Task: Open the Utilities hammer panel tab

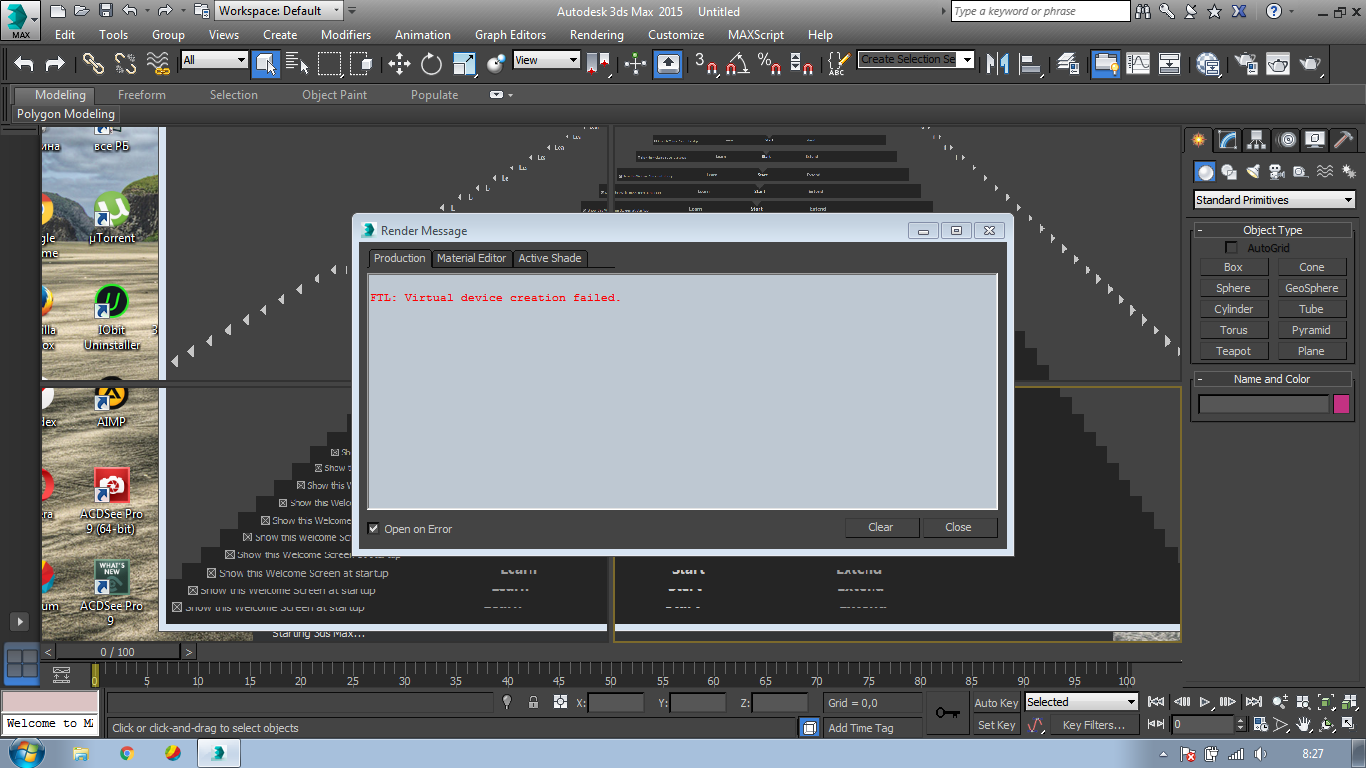Action: (1345, 140)
